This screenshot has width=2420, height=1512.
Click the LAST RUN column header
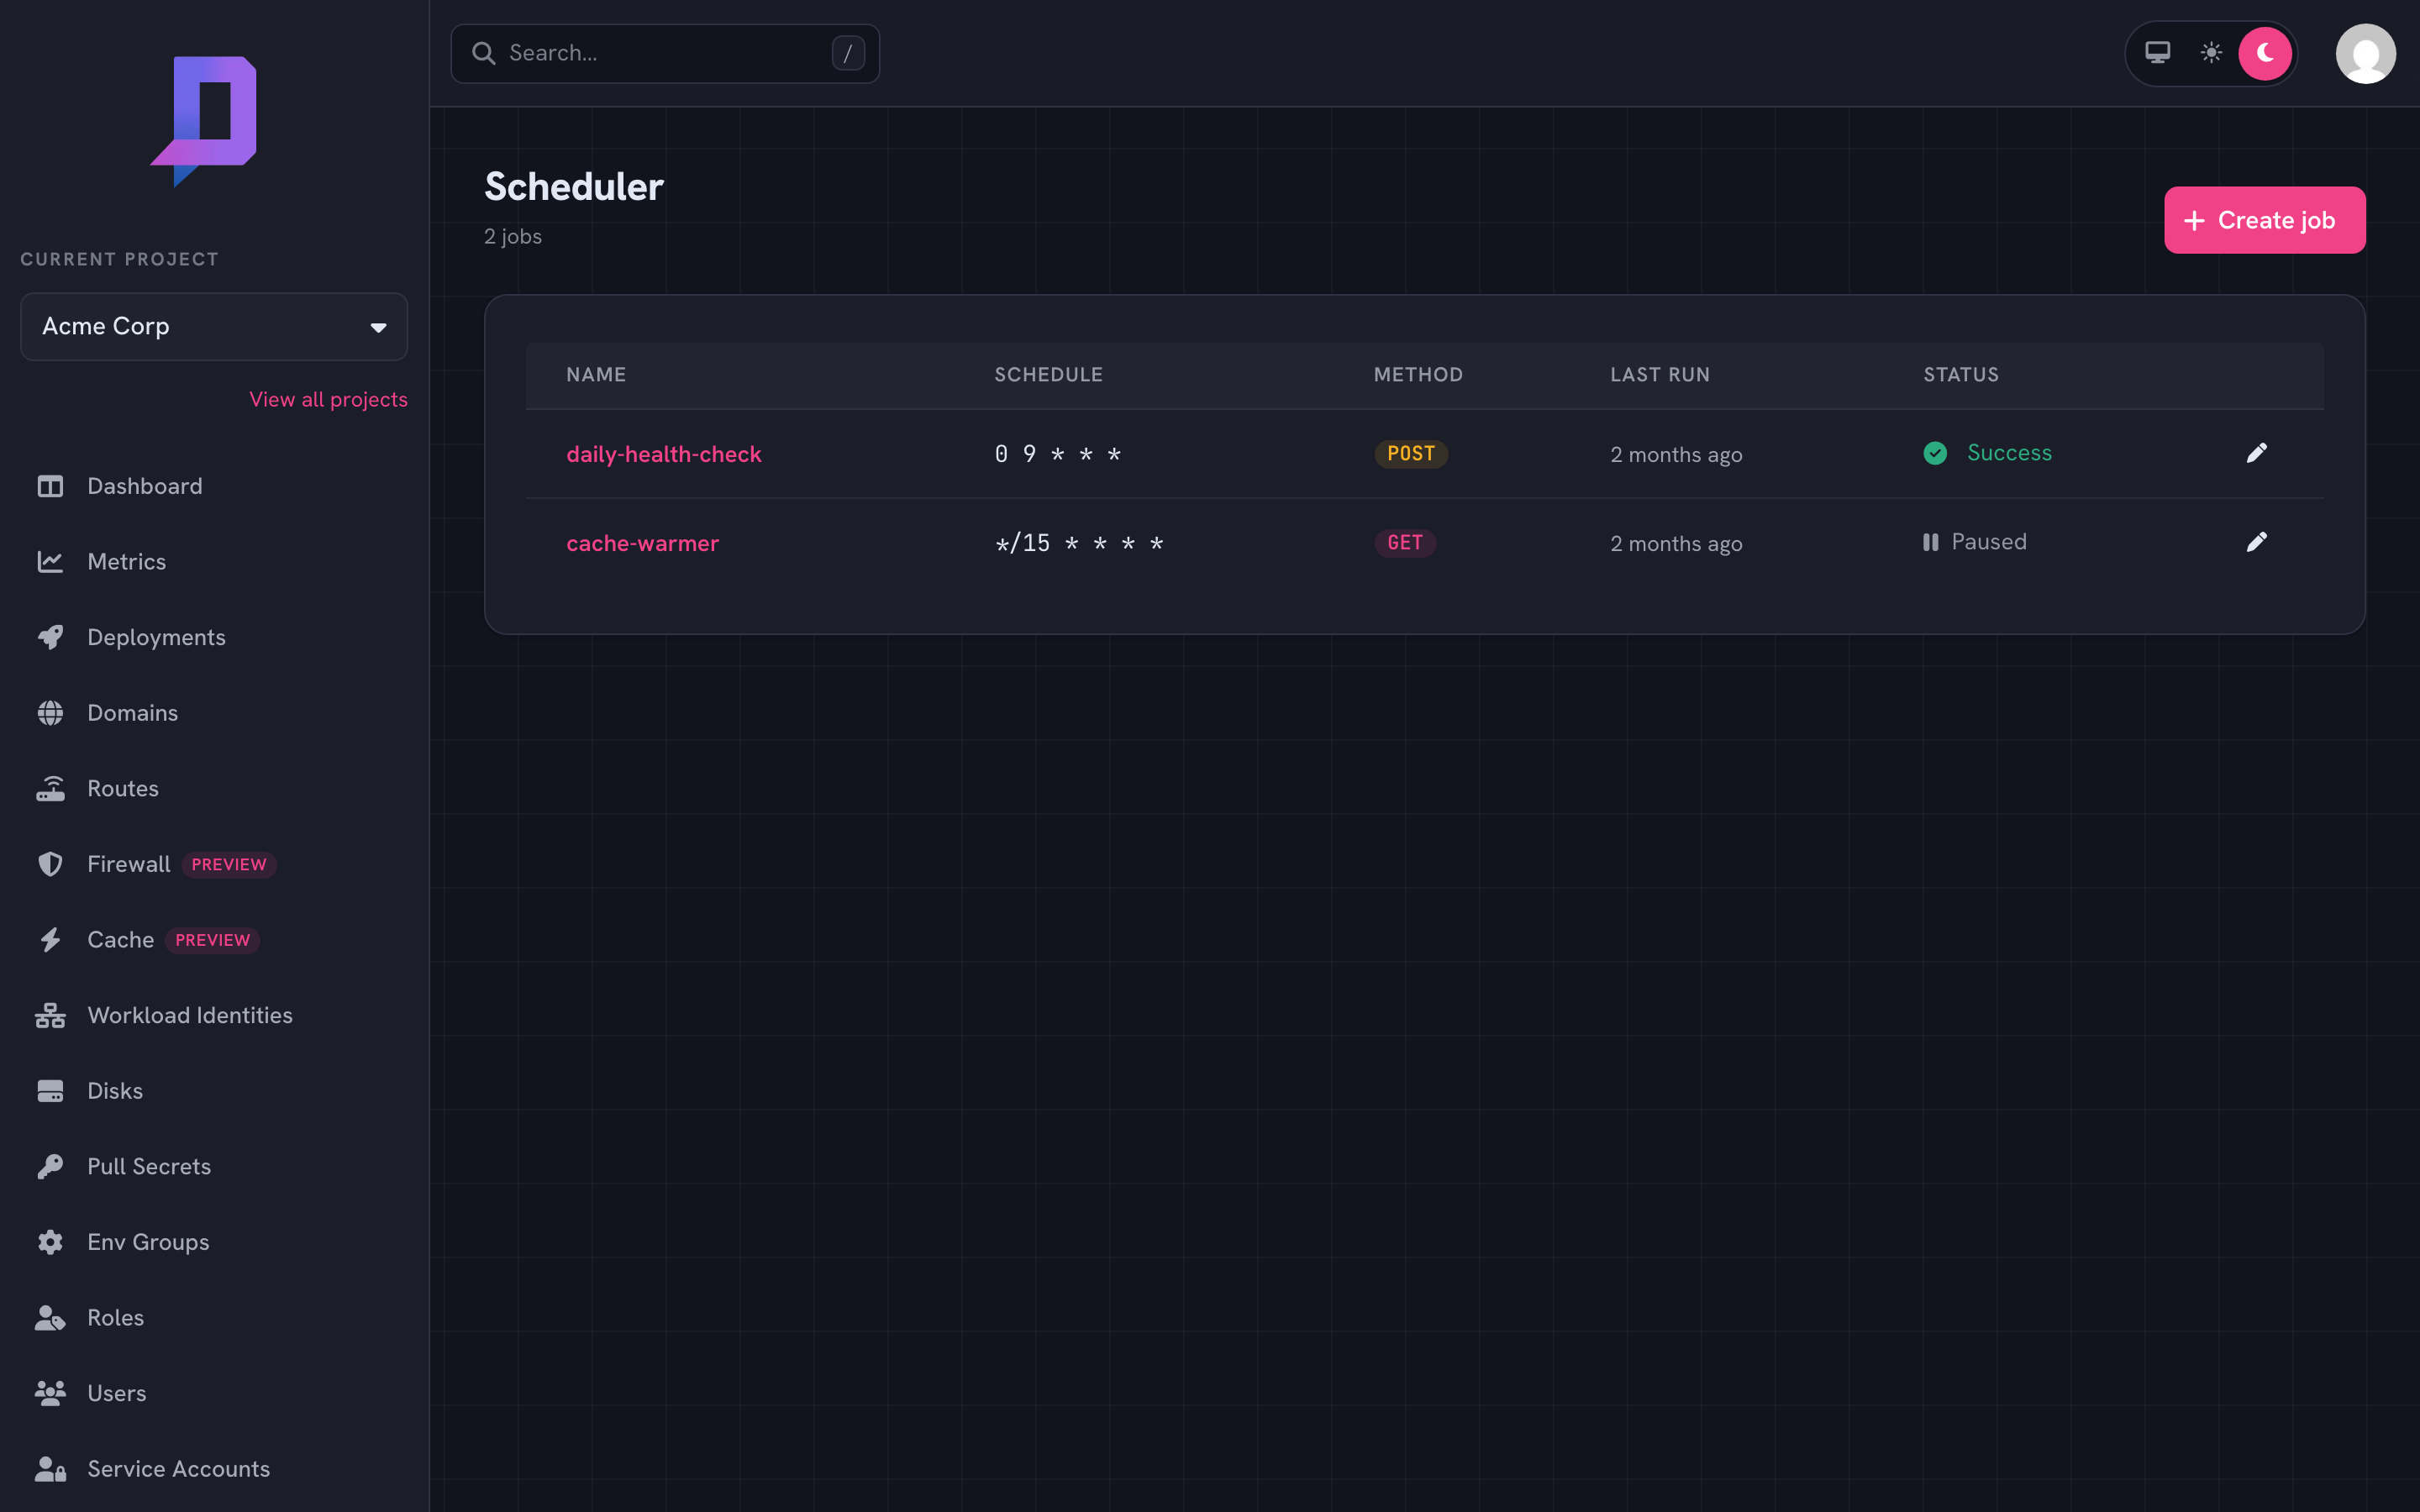click(x=1660, y=375)
